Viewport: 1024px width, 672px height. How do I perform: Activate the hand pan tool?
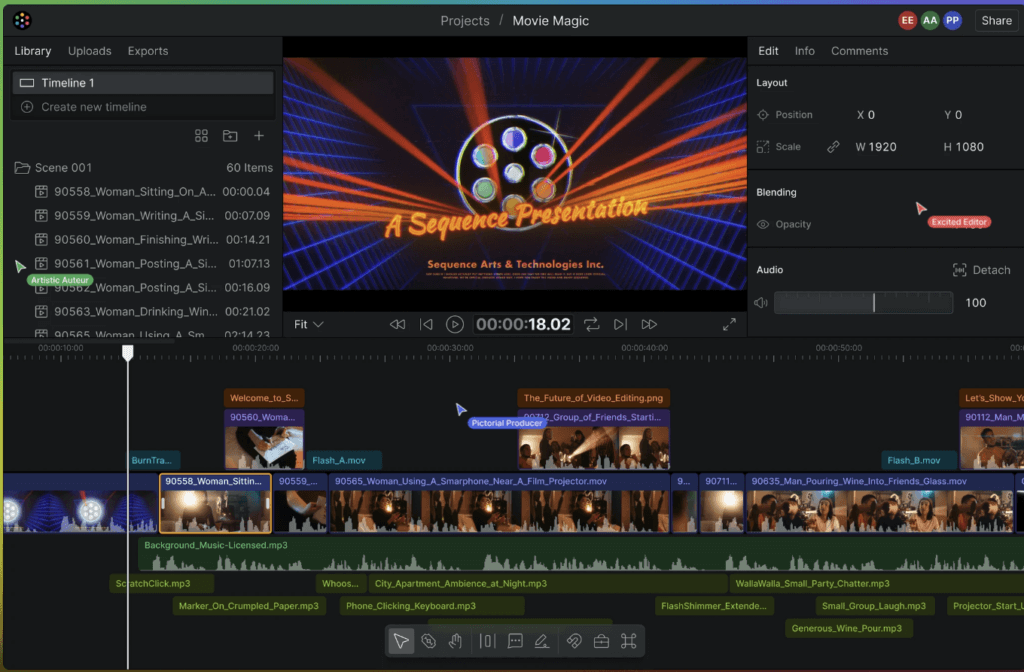click(456, 641)
